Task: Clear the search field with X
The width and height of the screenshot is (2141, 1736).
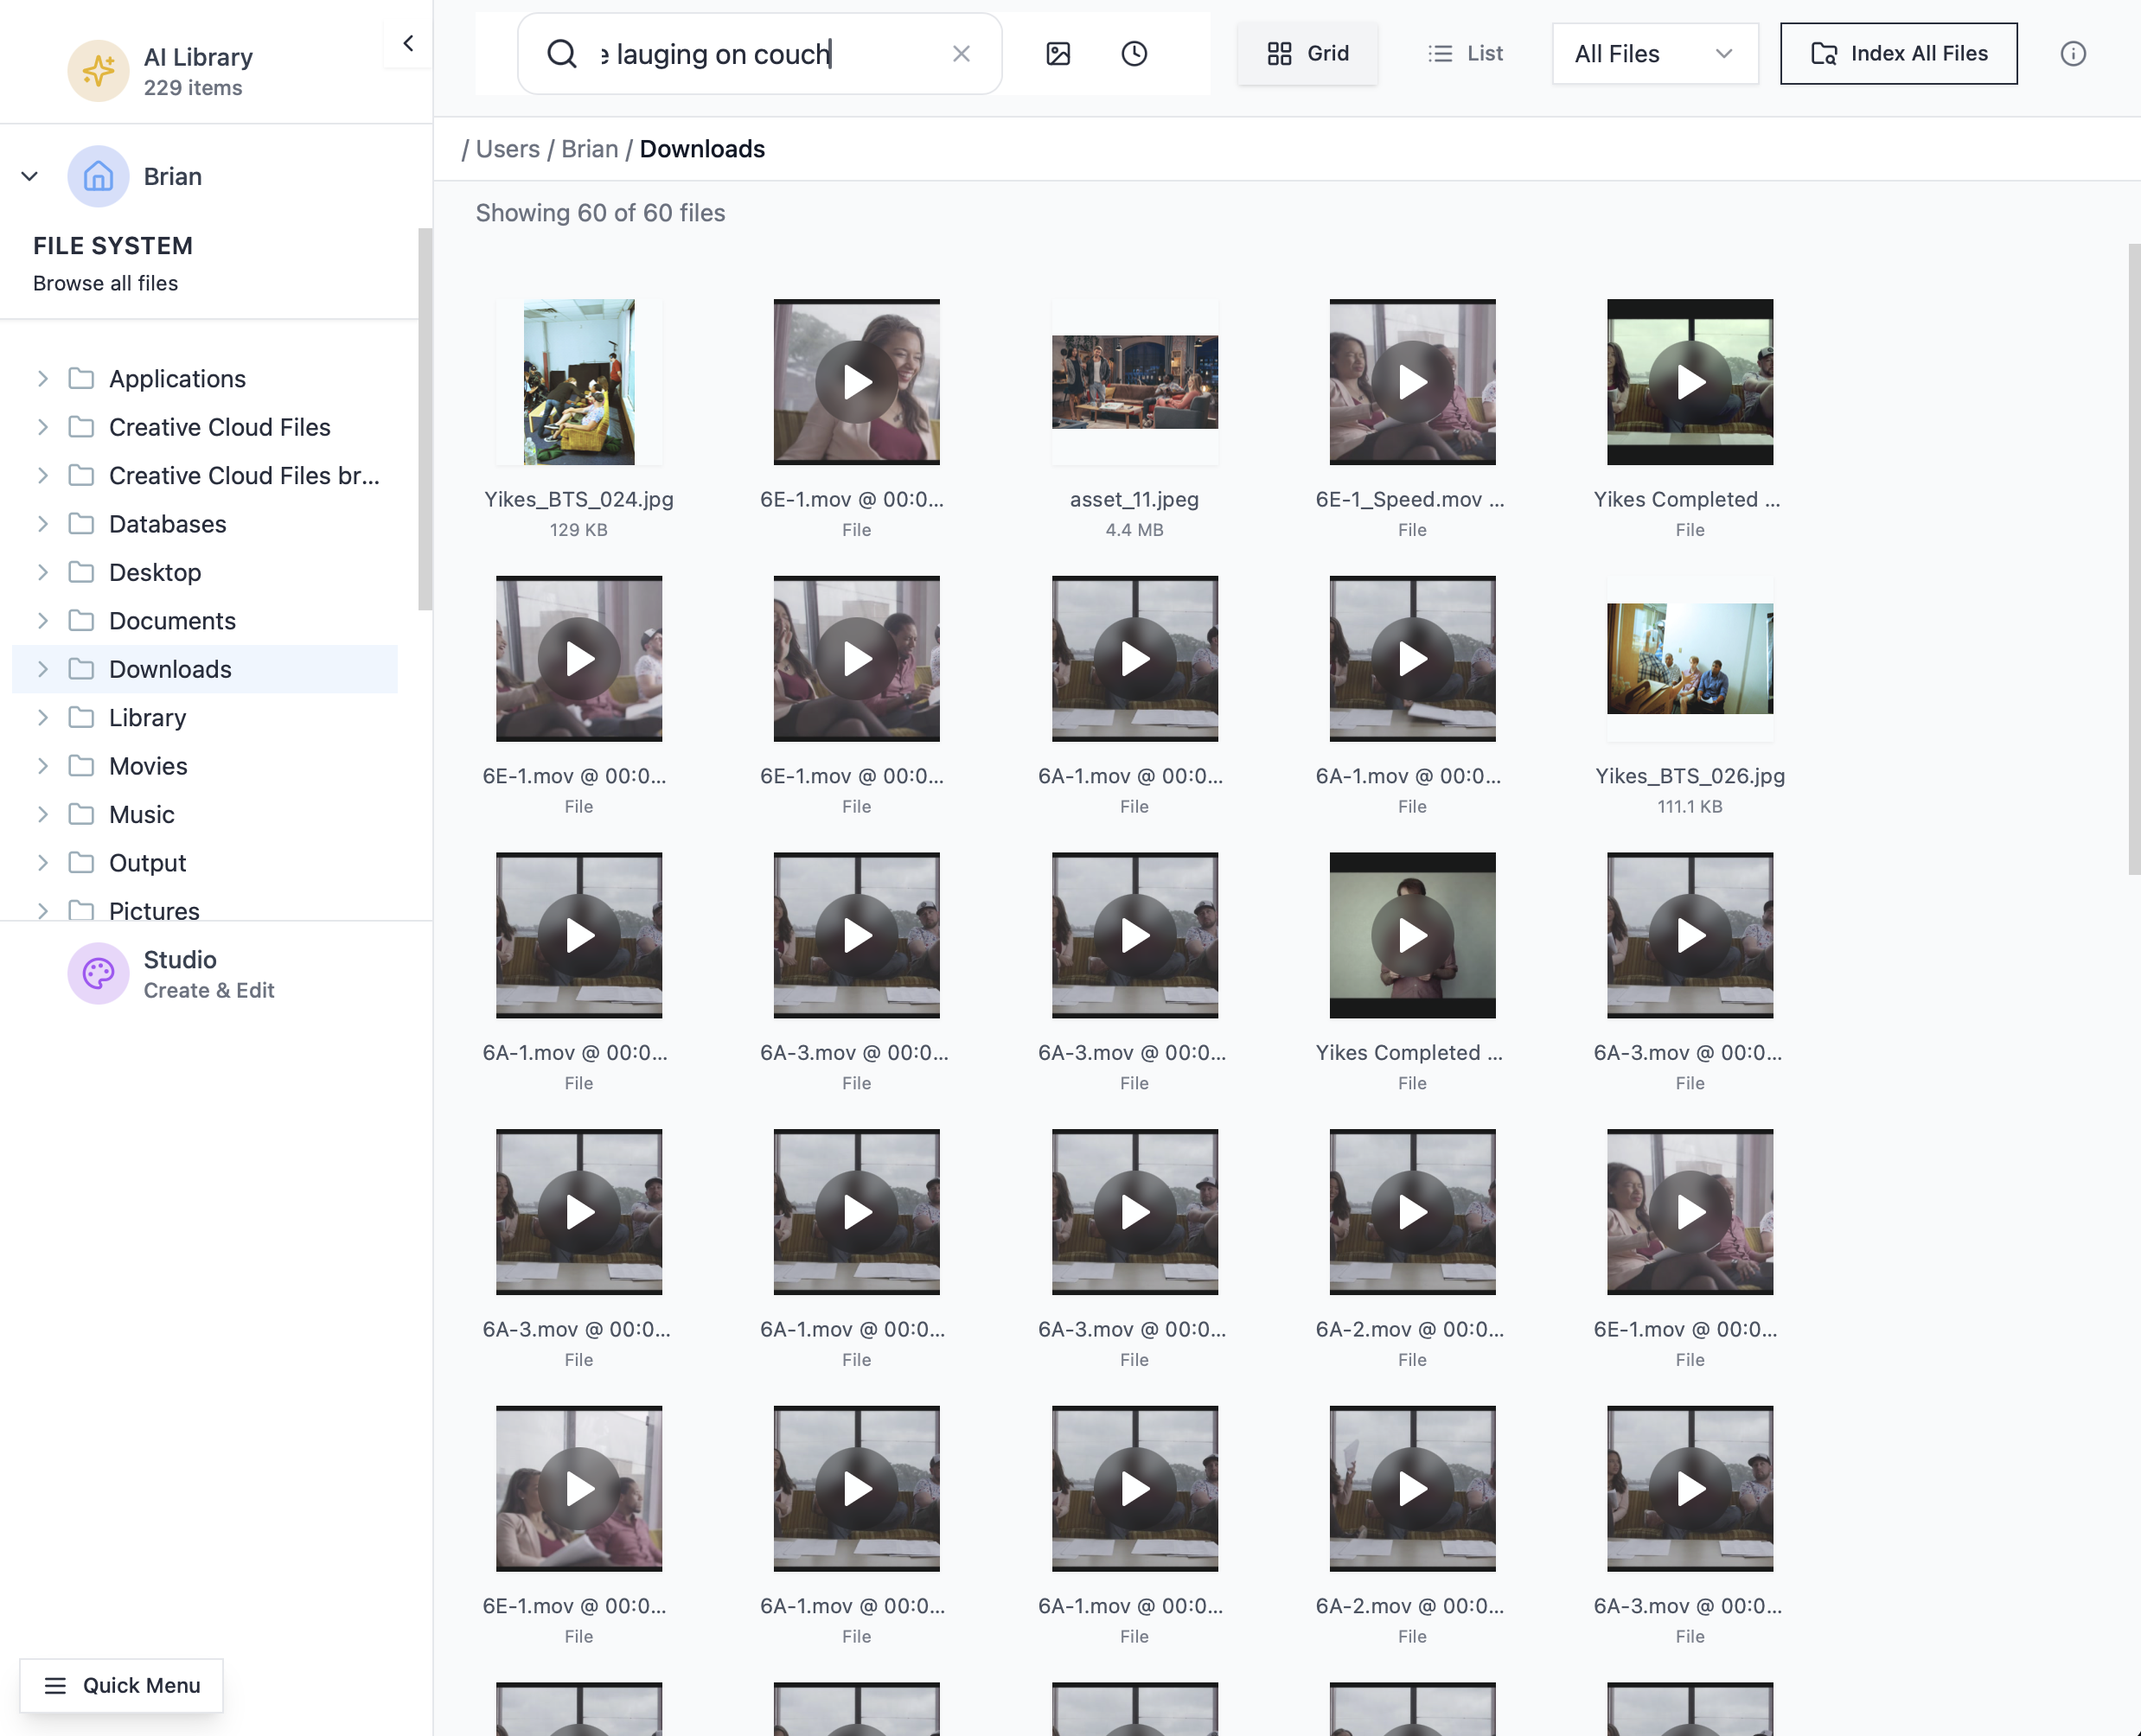Action: tap(960, 54)
